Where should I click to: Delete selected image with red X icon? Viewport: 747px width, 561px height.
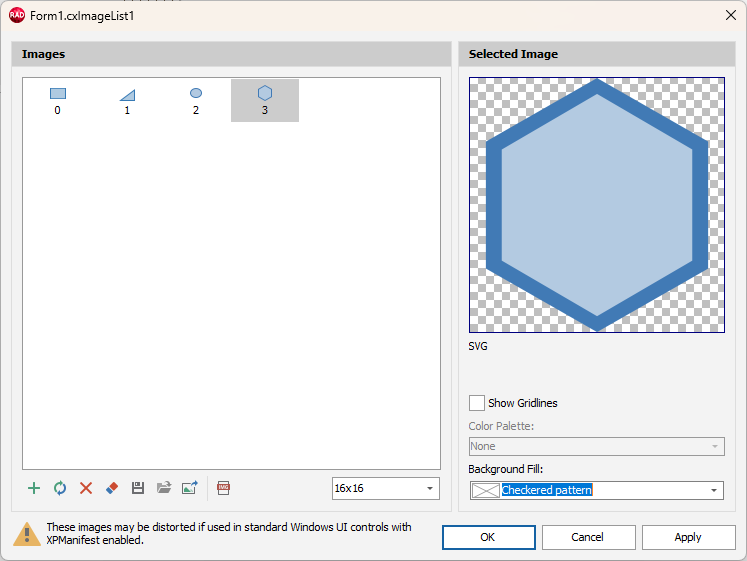click(86, 488)
